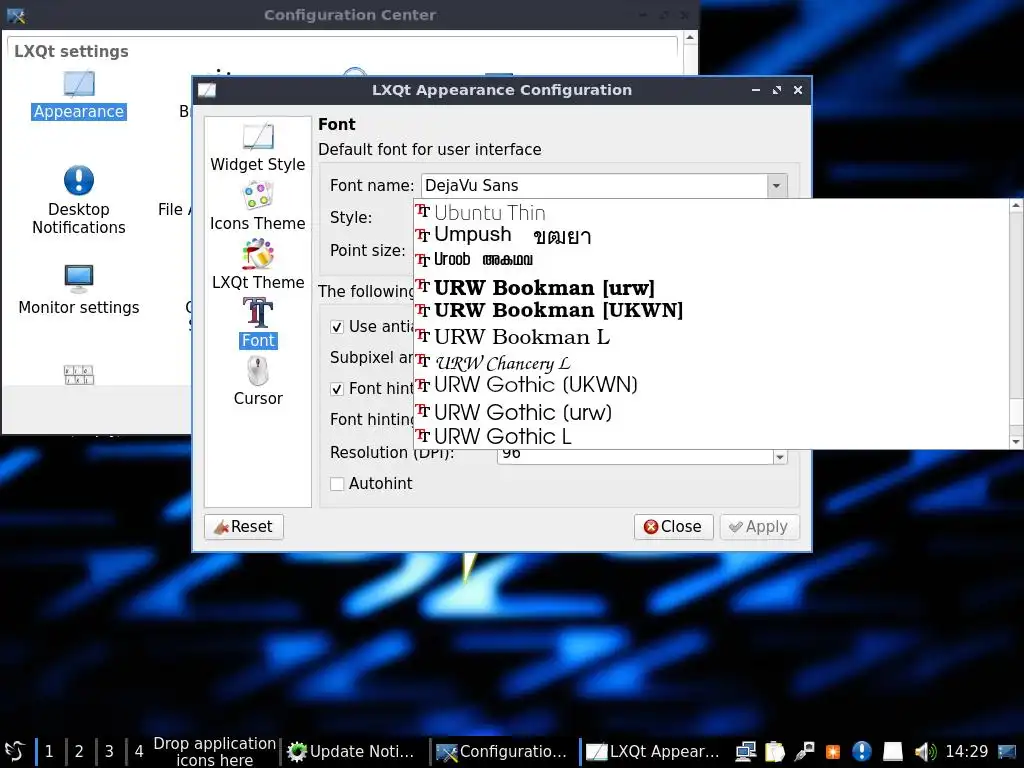The image size is (1024, 768).
Task: Switch to LXQt Appear... taskbar window
Action: click(x=653, y=752)
